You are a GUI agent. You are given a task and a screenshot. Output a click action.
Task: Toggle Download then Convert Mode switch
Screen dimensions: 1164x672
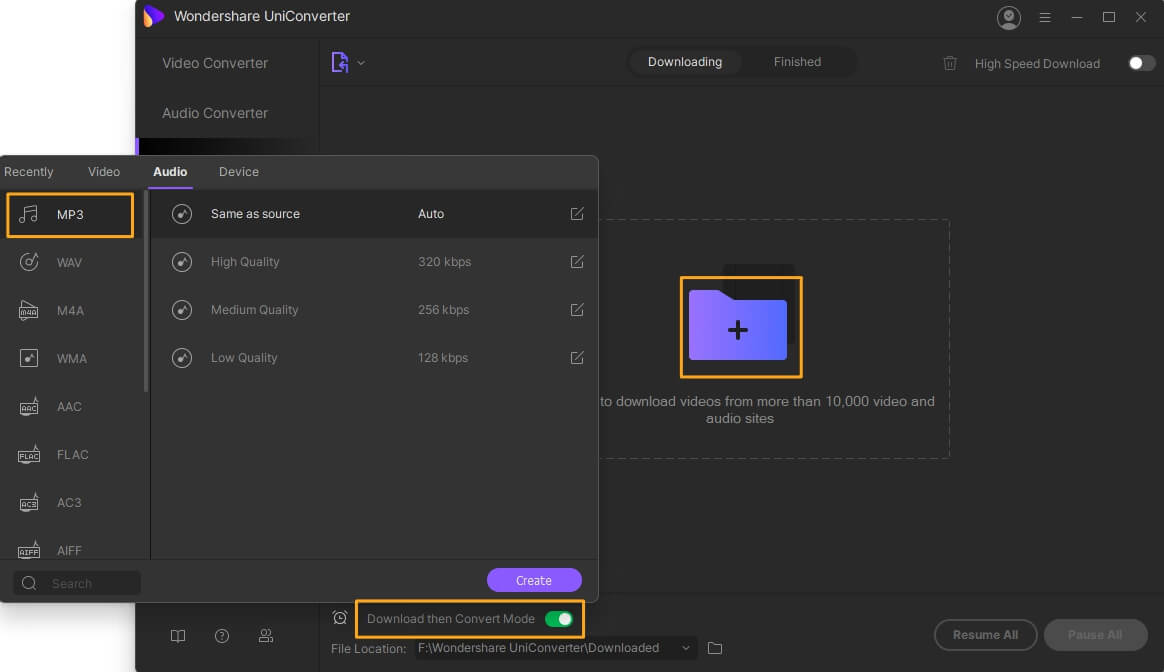[559, 619]
